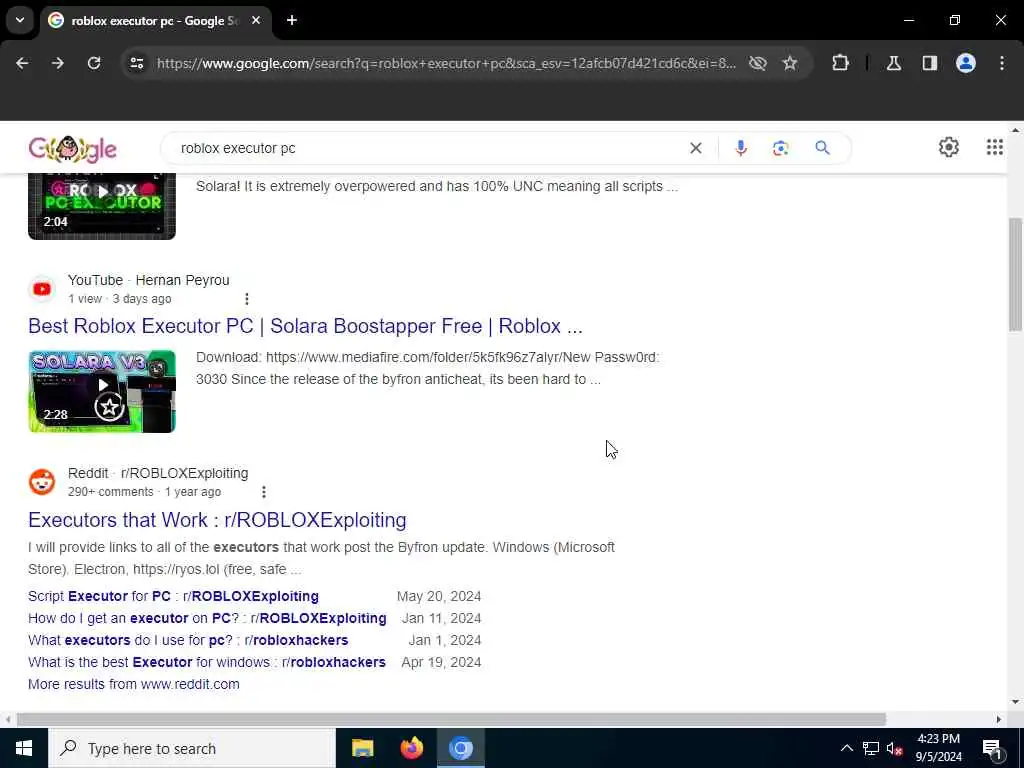Open the Chrome profile avatar
Image resolution: width=1024 pixels, height=768 pixels.
tap(966, 63)
